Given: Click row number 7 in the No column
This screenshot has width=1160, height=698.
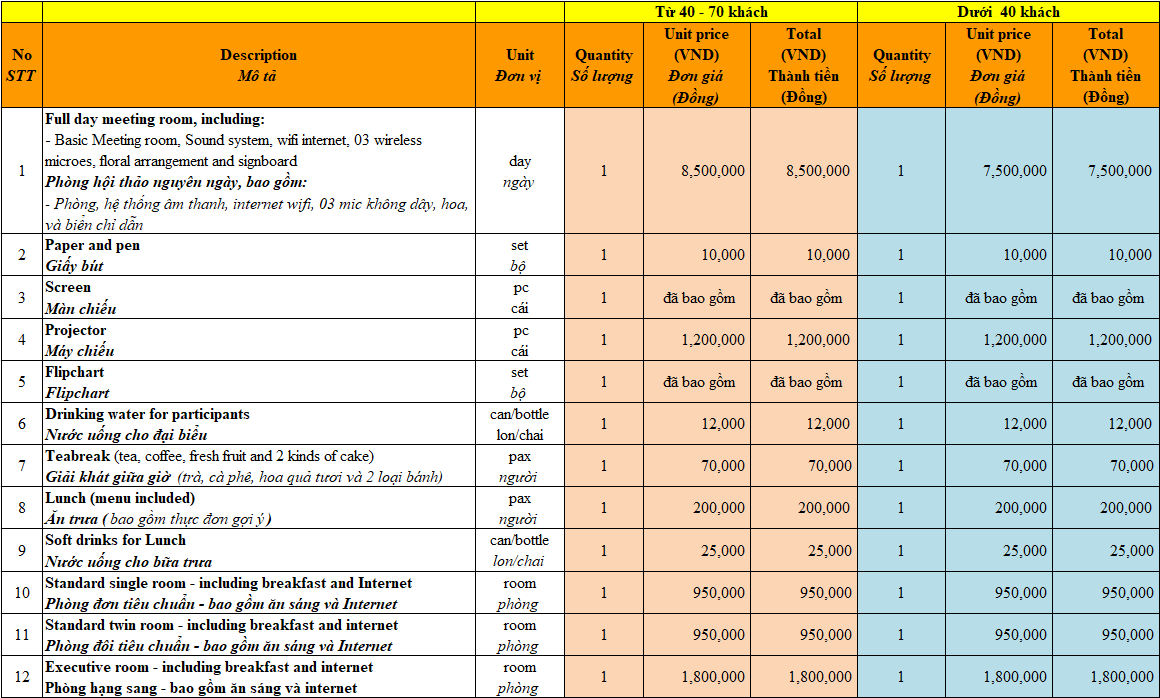Looking at the screenshot, I should pos(21,466).
